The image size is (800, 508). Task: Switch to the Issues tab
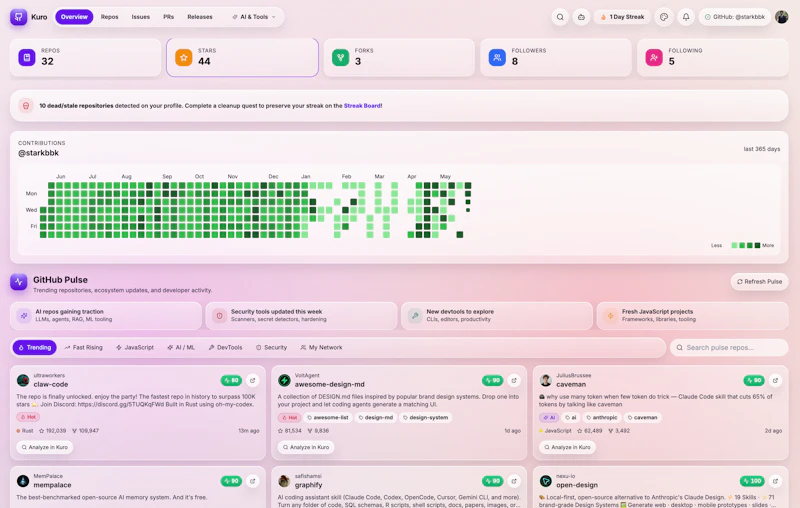(x=141, y=17)
